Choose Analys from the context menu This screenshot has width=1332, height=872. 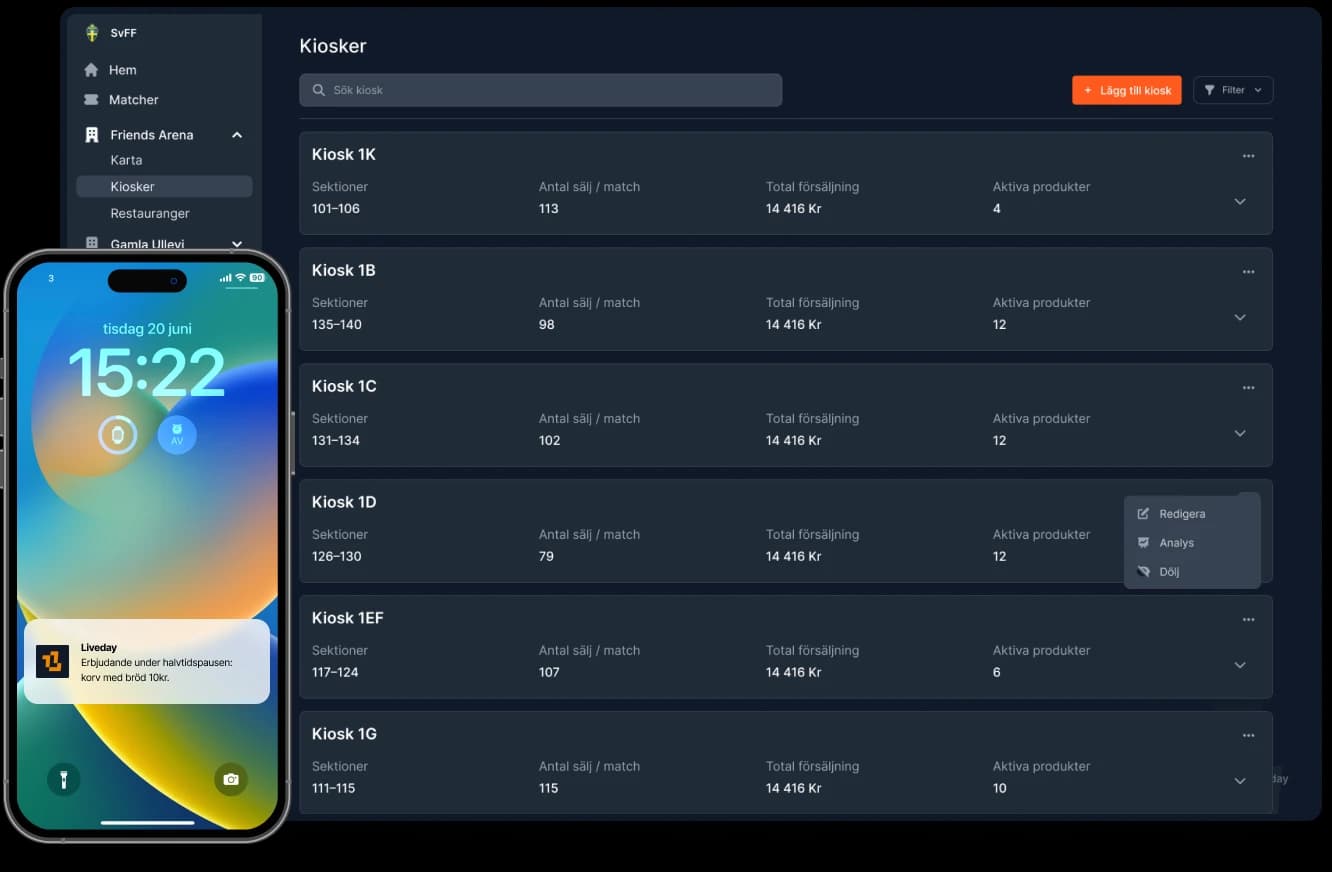pyautogui.click(x=1176, y=543)
